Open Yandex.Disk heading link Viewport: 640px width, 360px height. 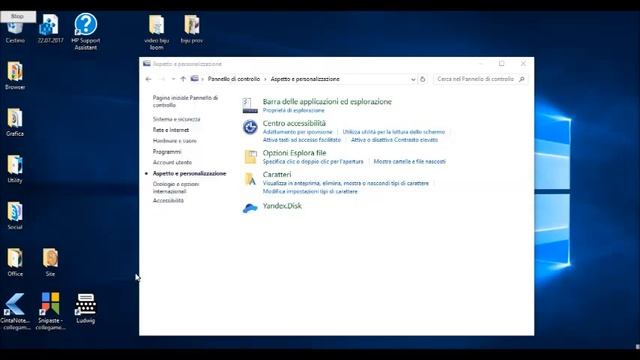(x=282, y=206)
